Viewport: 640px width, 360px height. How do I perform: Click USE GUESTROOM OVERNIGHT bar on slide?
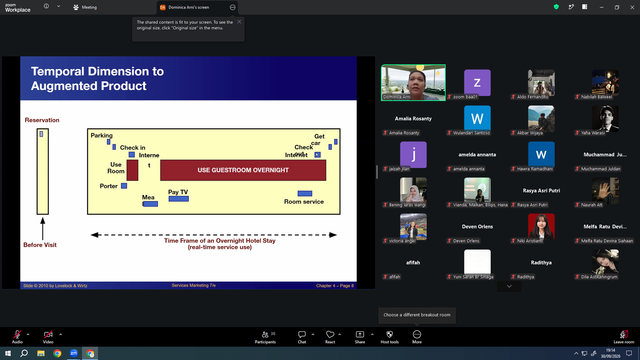point(243,170)
